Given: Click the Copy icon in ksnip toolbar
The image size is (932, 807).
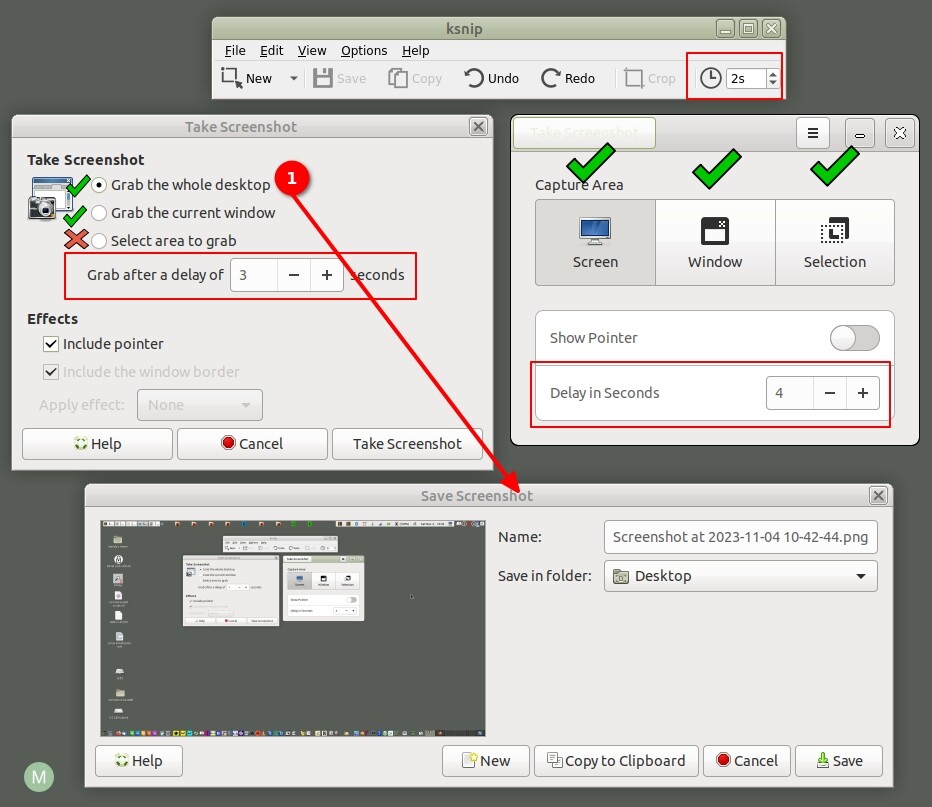Looking at the screenshot, I should pos(398,78).
